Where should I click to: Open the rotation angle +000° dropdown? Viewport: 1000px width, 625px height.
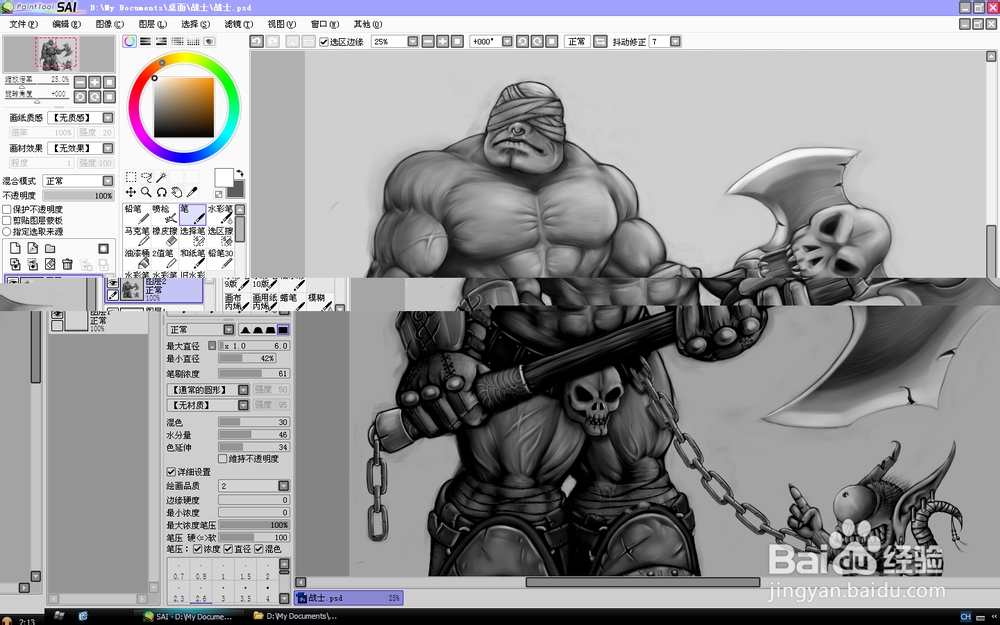(x=507, y=41)
